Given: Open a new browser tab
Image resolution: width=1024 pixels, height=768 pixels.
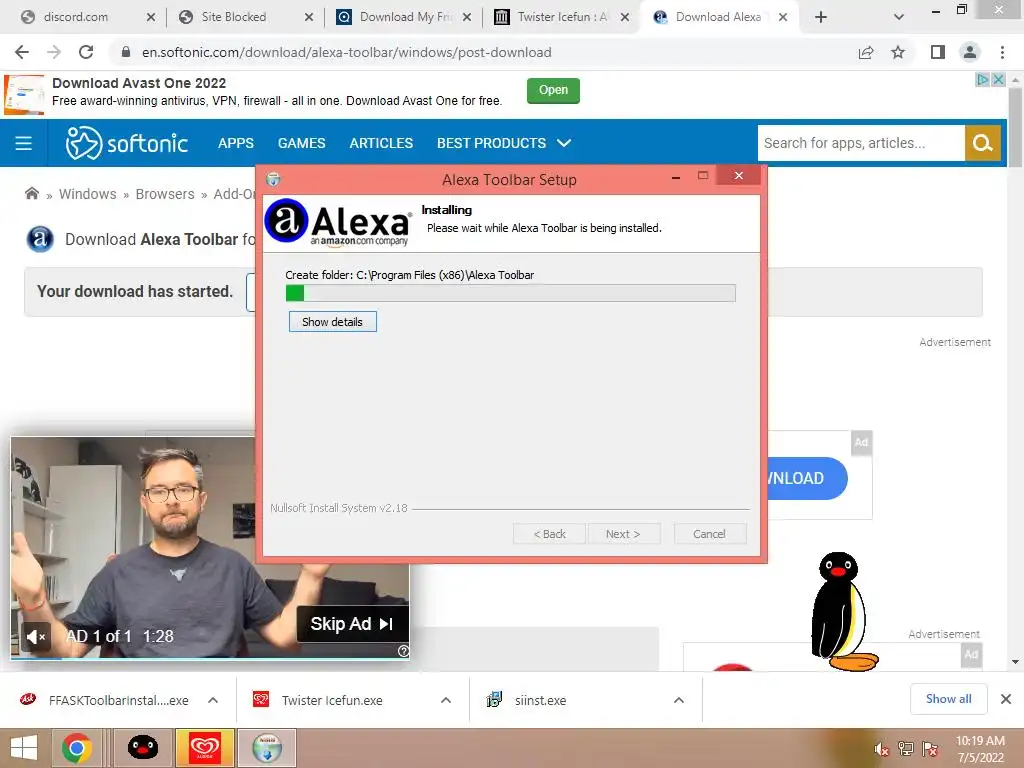Looking at the screenshot, I should 821,17.
